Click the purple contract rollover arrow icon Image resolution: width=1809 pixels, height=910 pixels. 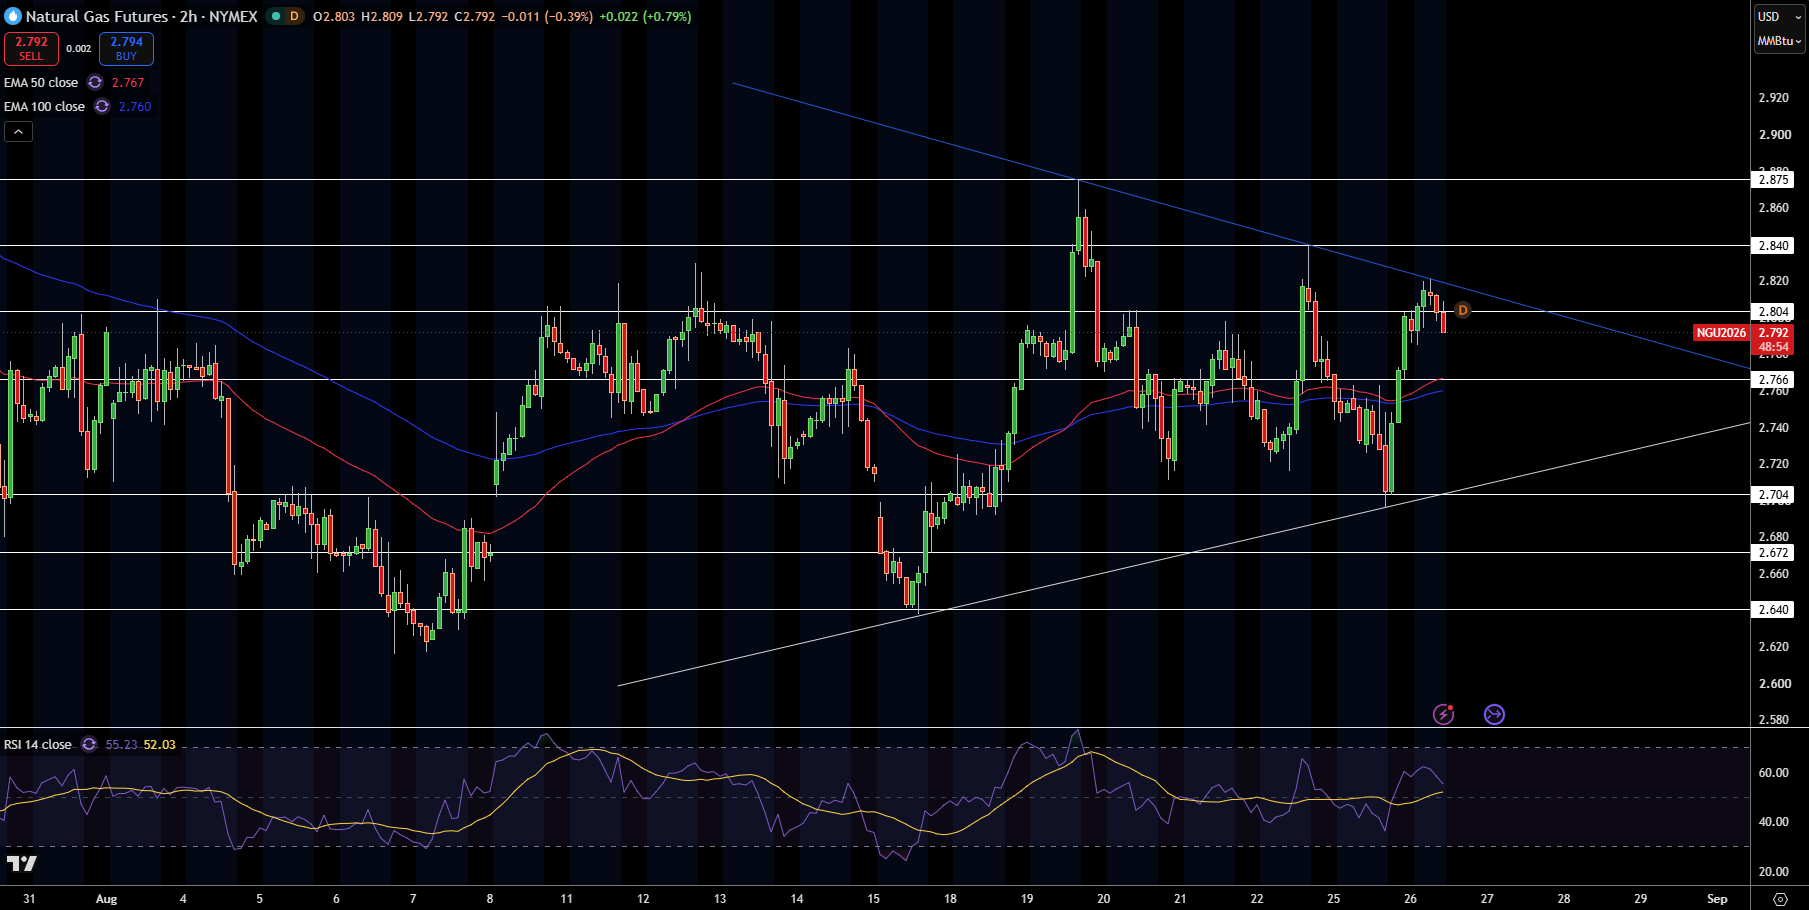pos(1494,714)
